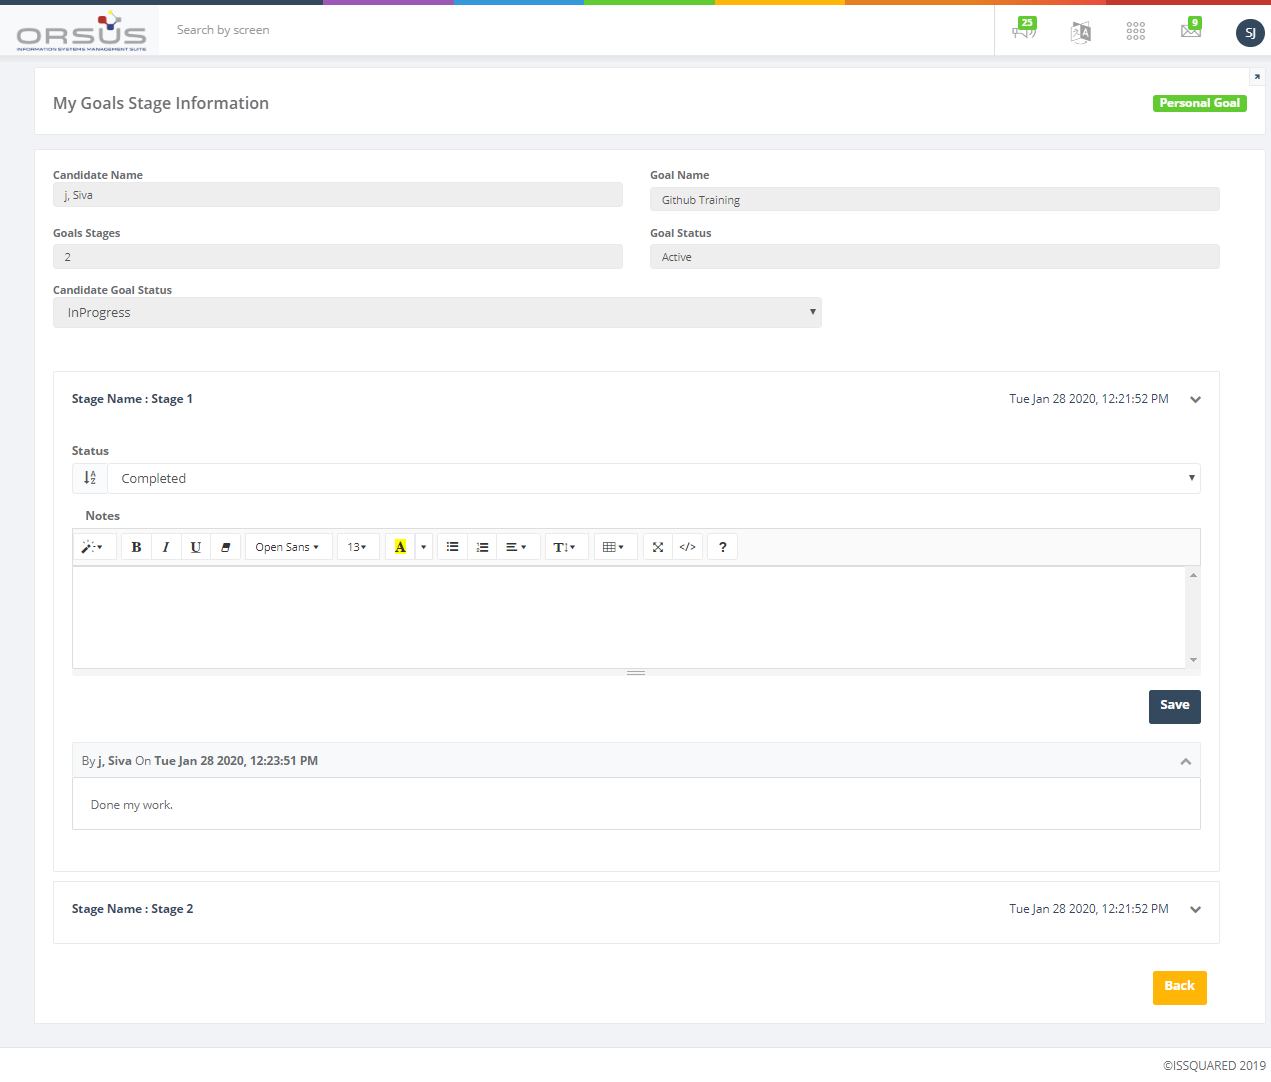Open the editor help question mark
Screen dimensions: 1271x1082
722,547
